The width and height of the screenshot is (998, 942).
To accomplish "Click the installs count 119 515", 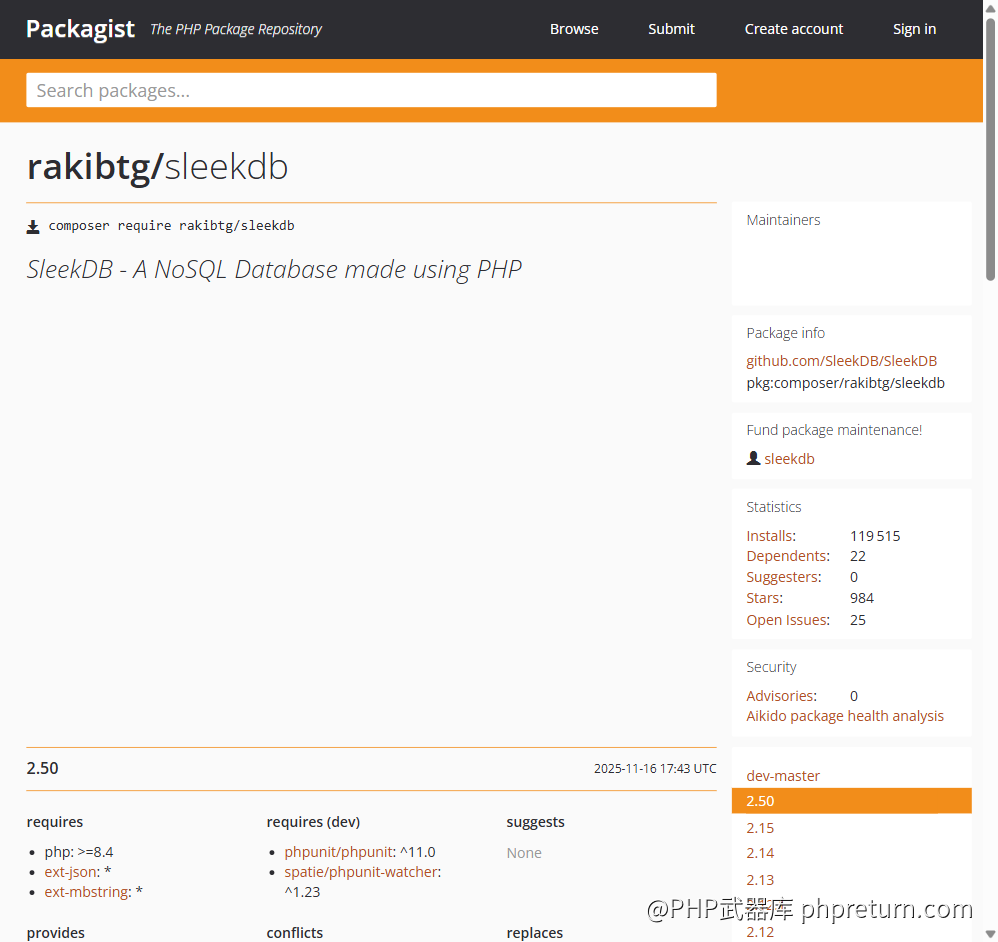I will (x=875, y=536).
